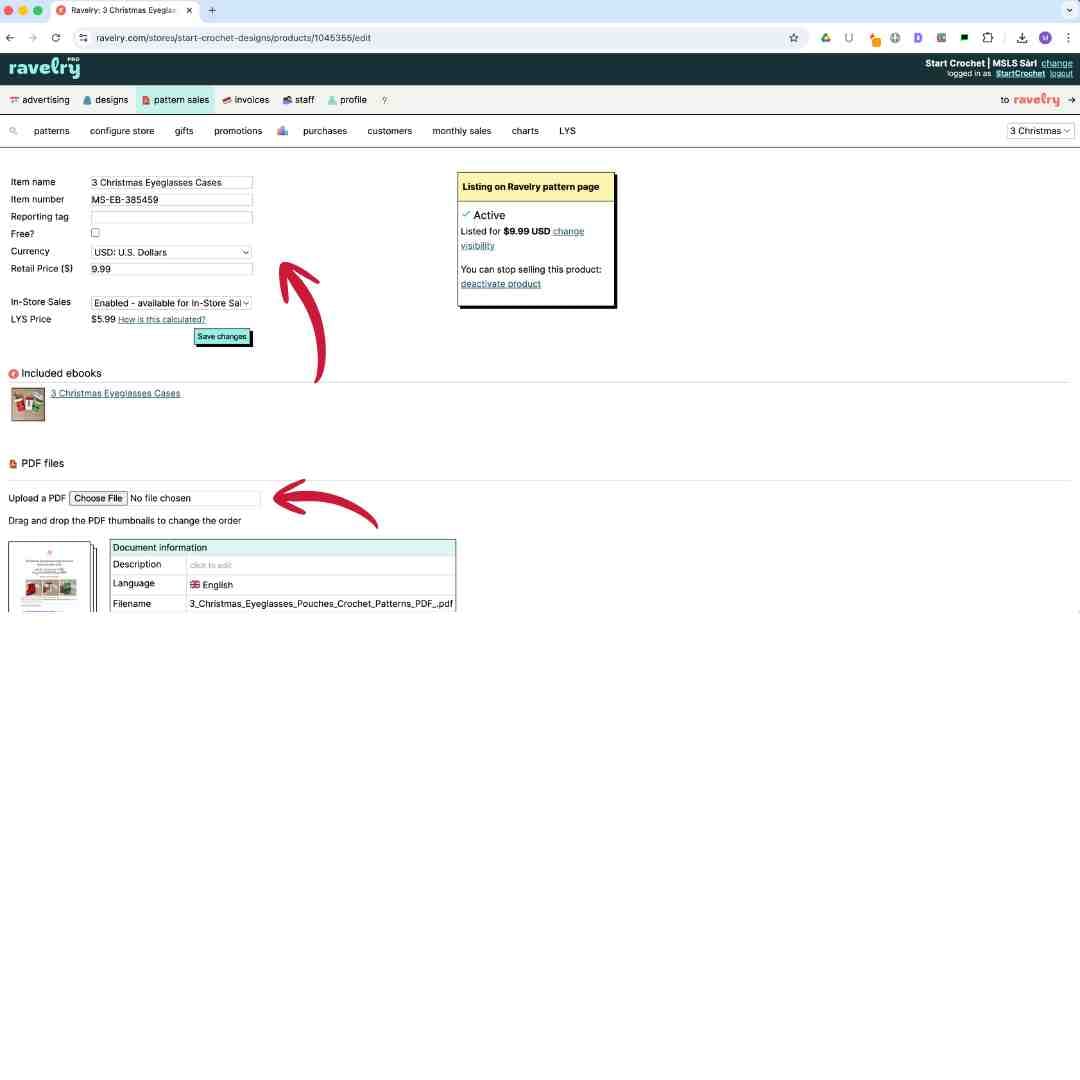
Task: Enable the Free? checkbox
Action: pos(95,232)
